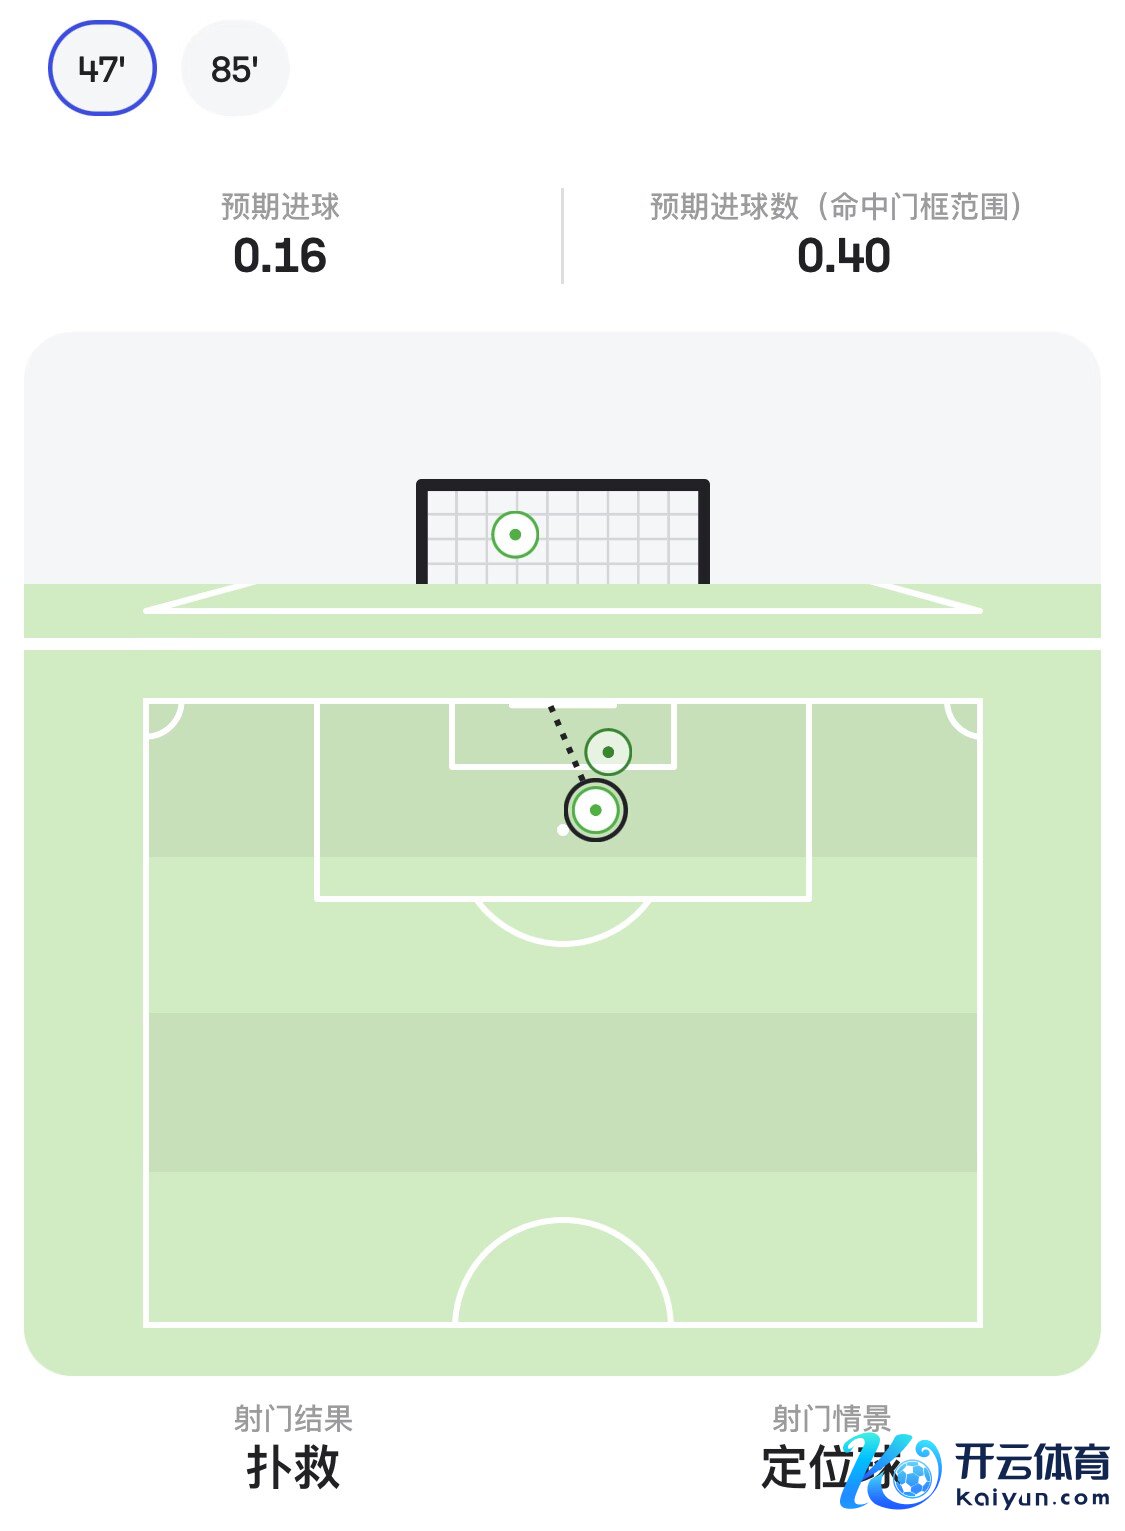Click the 定位球 shot situation text
The image size is (1125, 1531).
click(x=810, y=1468)
